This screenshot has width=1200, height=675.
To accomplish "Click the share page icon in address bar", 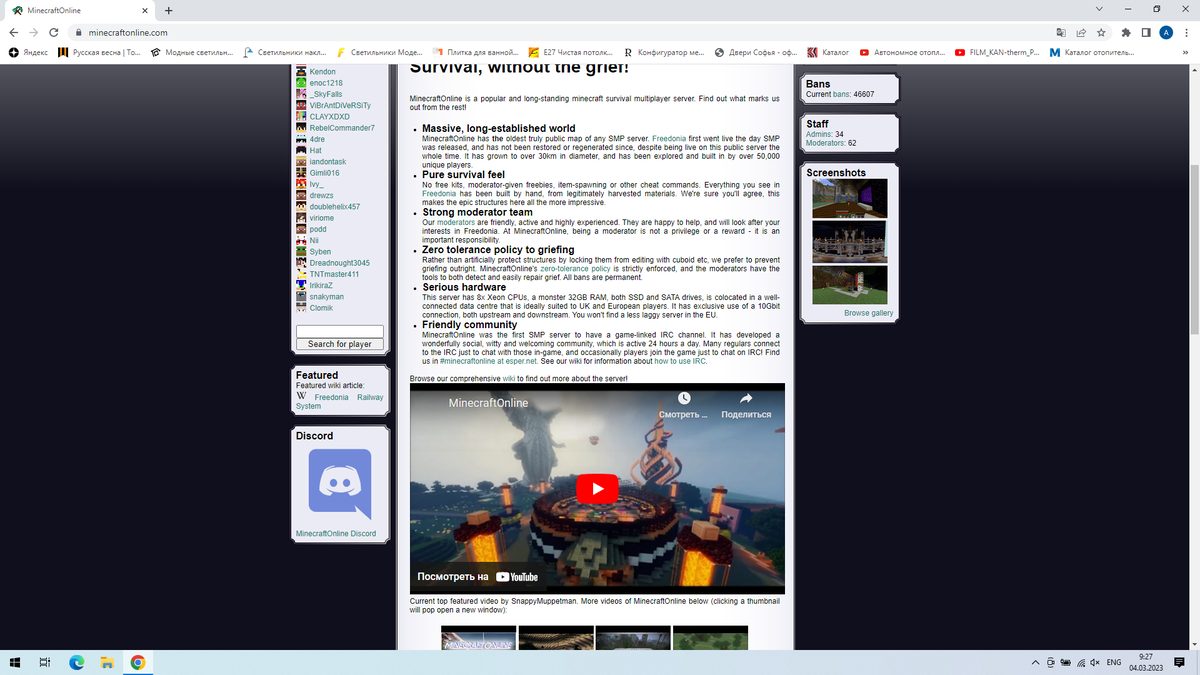I will coord(1081,32).
